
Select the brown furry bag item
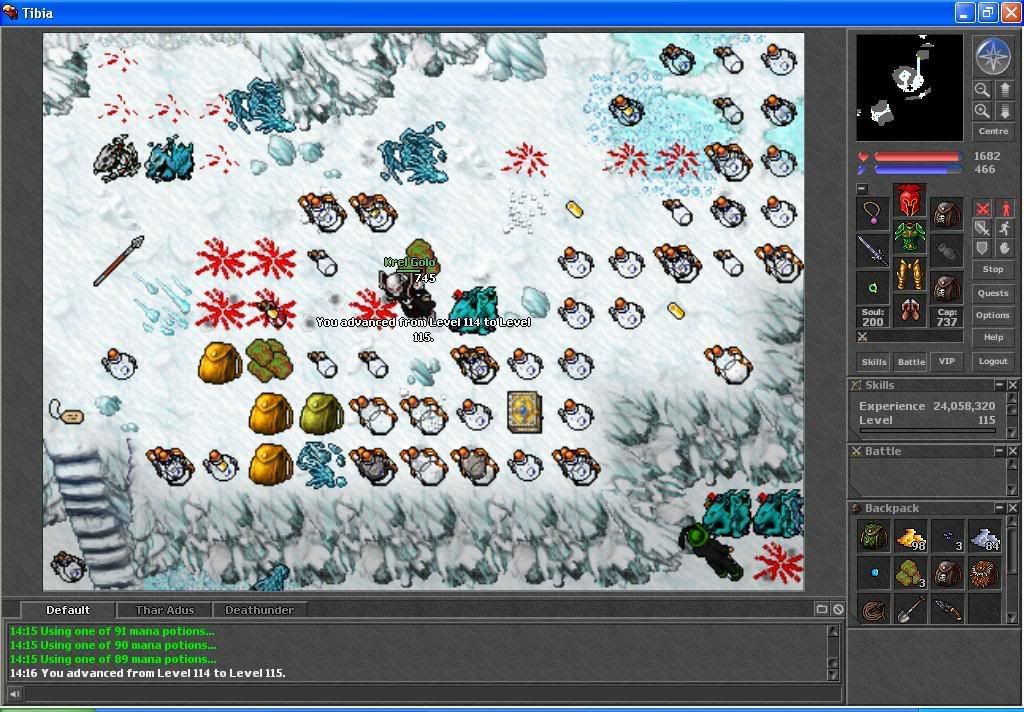984,573
